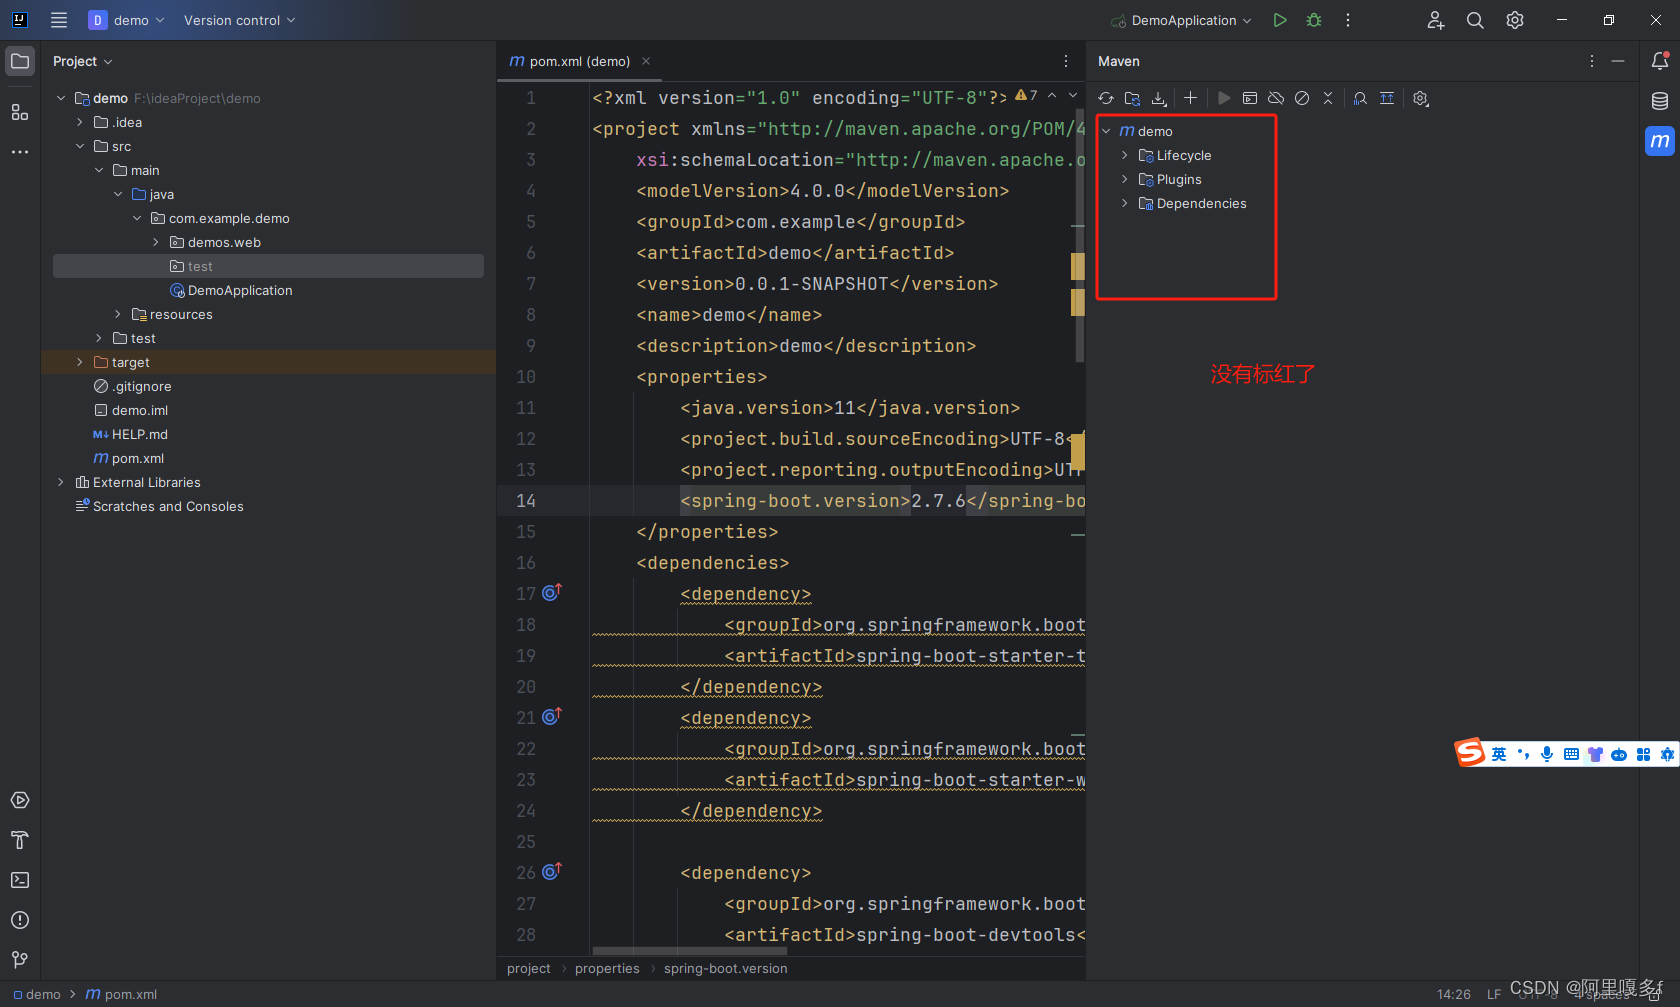Expand the .idea folder
The width and height of the screenshot is (1680, 1007).
[x=80, y=122]
